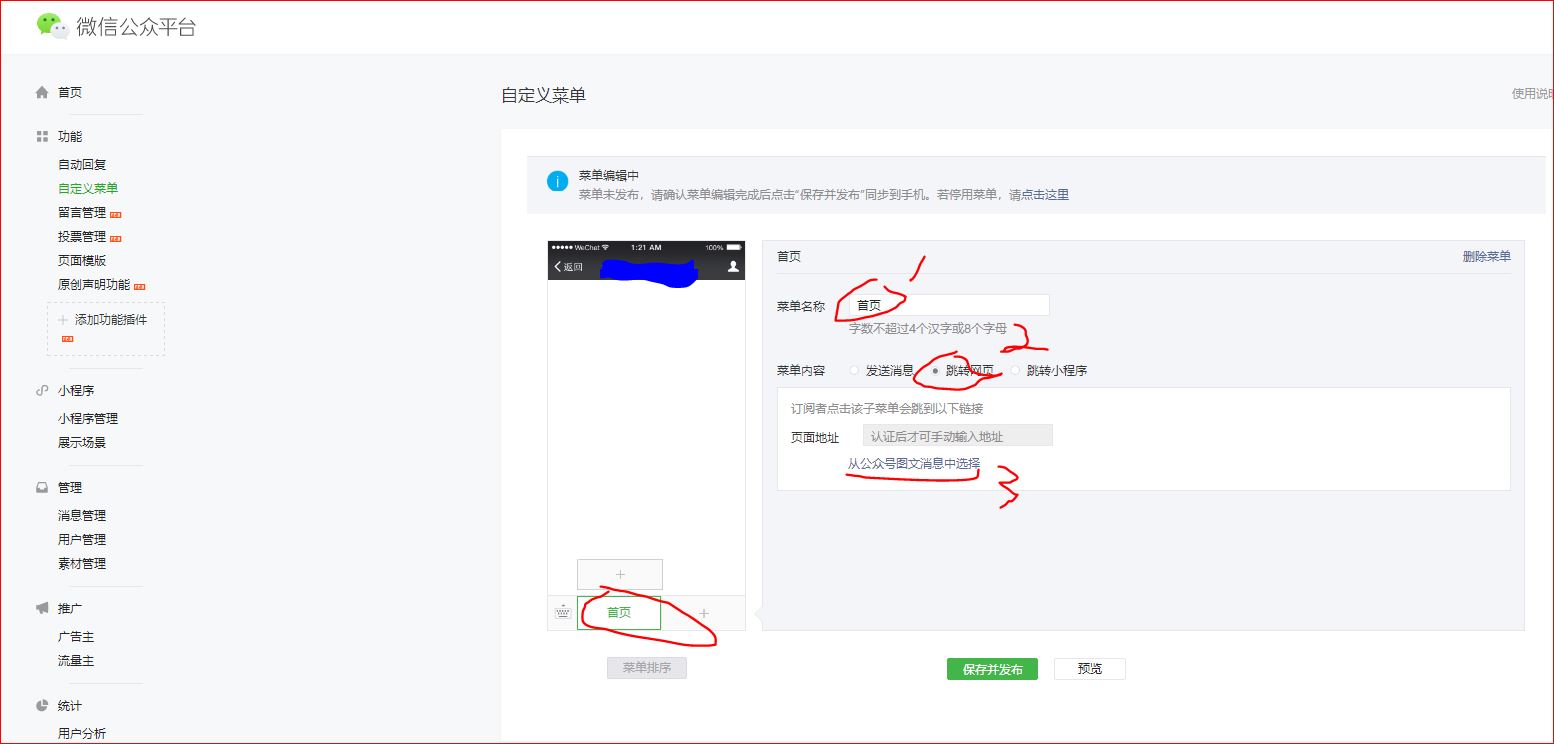Open 小程序管理 in the sidebar
The width and height of the screenshot is (1554, 744).
[88, 418]
